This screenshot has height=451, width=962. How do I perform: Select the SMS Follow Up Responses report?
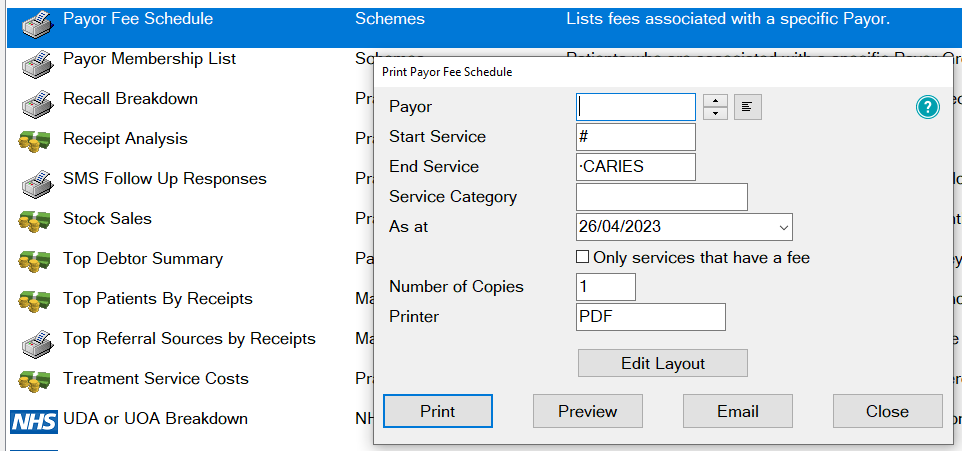[x=165, y=179]
